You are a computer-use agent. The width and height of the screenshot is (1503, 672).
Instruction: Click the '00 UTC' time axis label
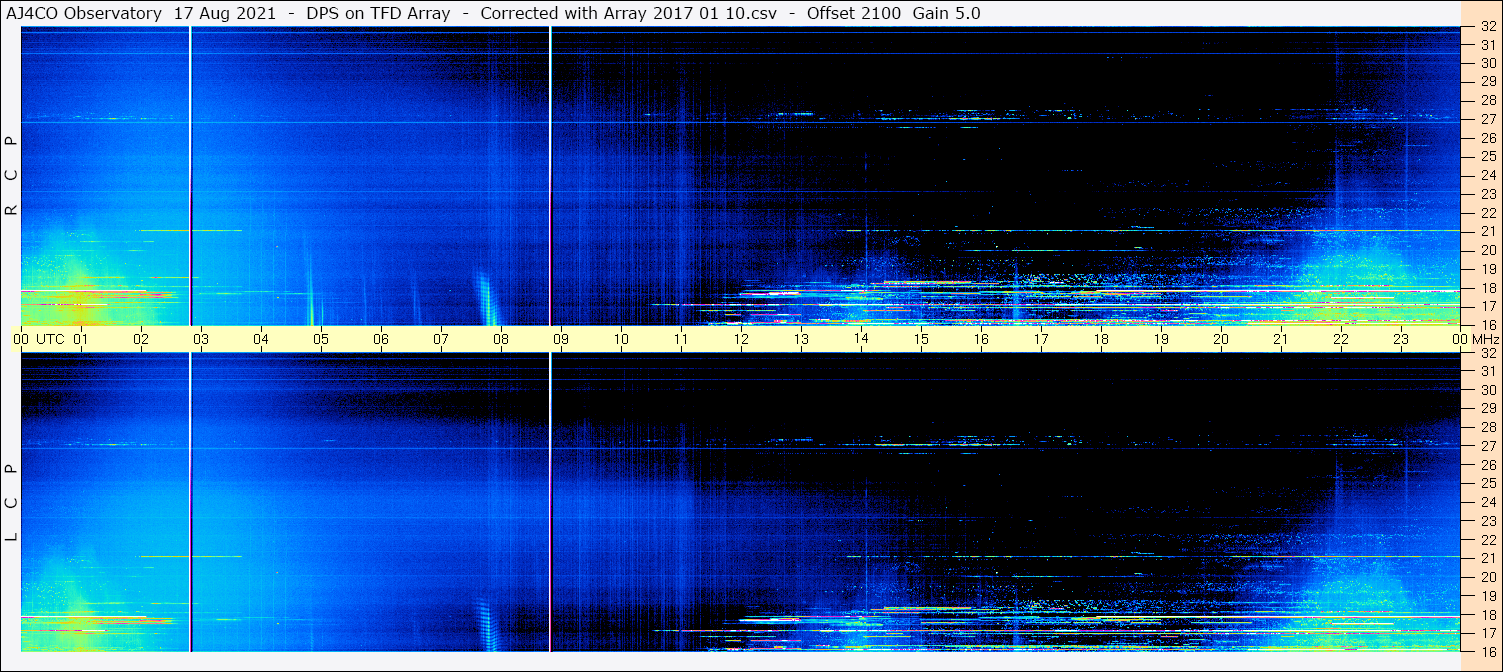37,339
